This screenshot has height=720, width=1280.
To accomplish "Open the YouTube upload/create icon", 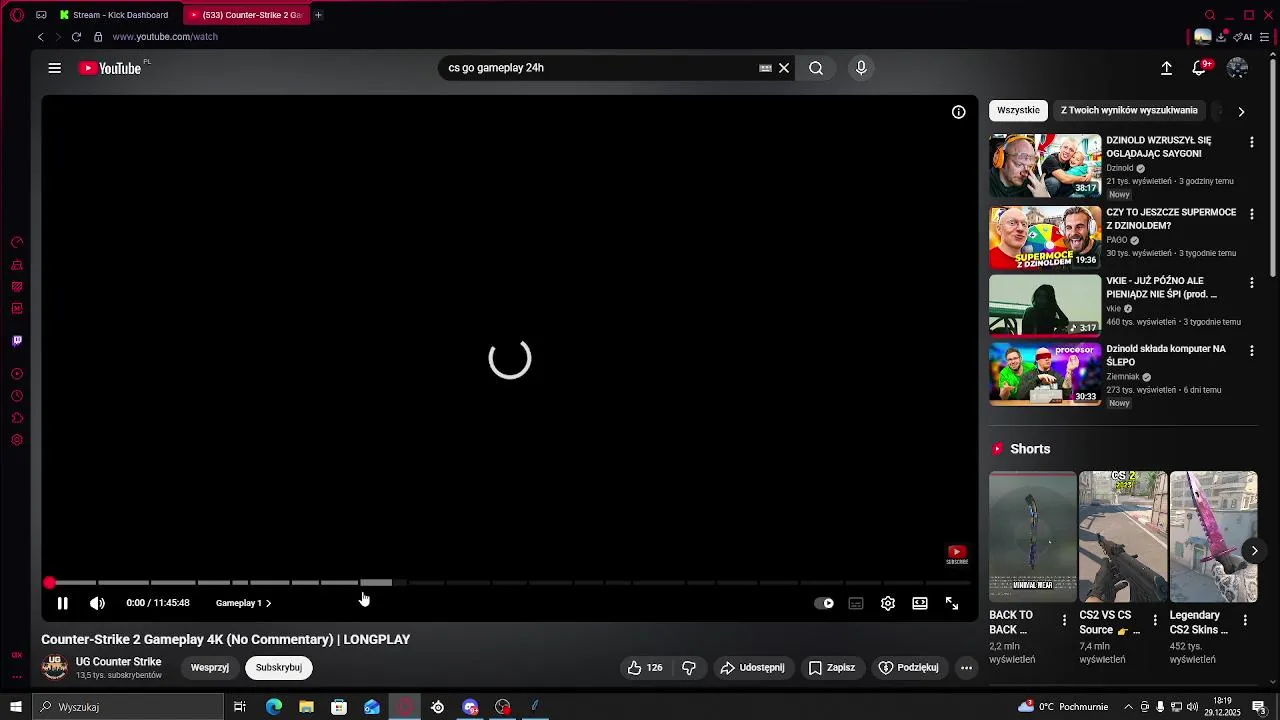I will coord(1166,68).
